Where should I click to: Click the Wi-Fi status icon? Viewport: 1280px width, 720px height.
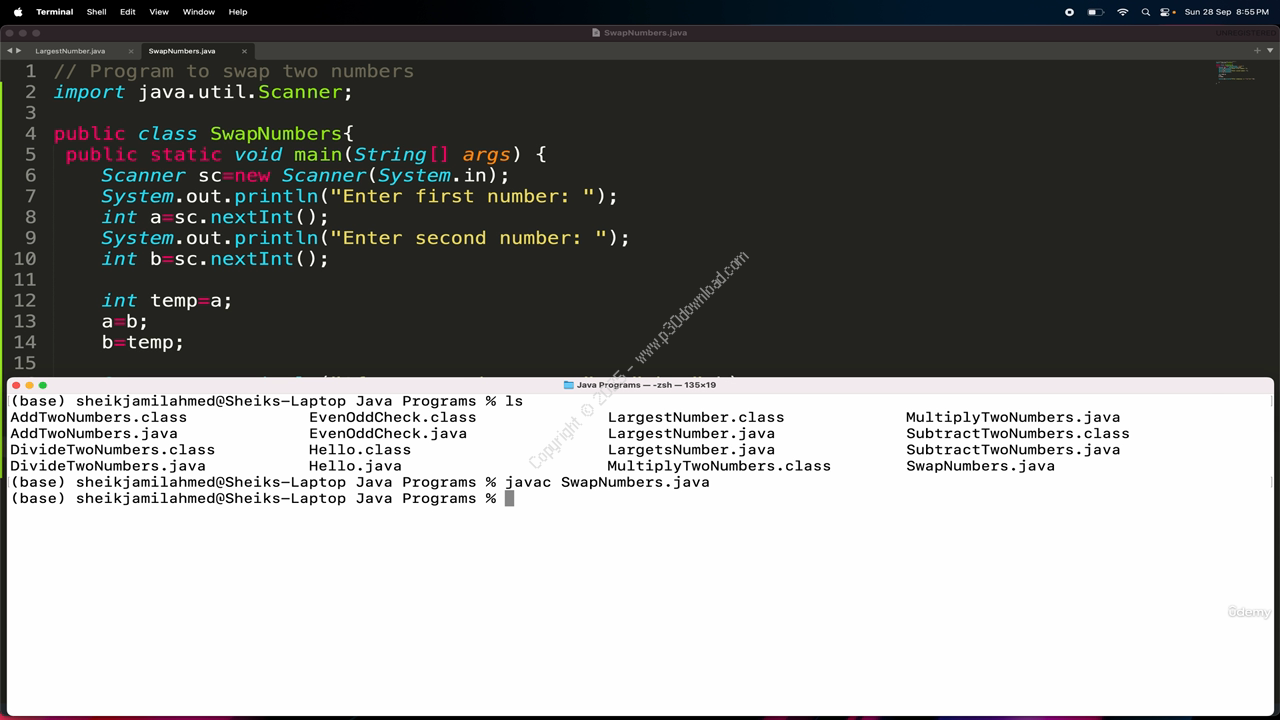click(1122, 12)
